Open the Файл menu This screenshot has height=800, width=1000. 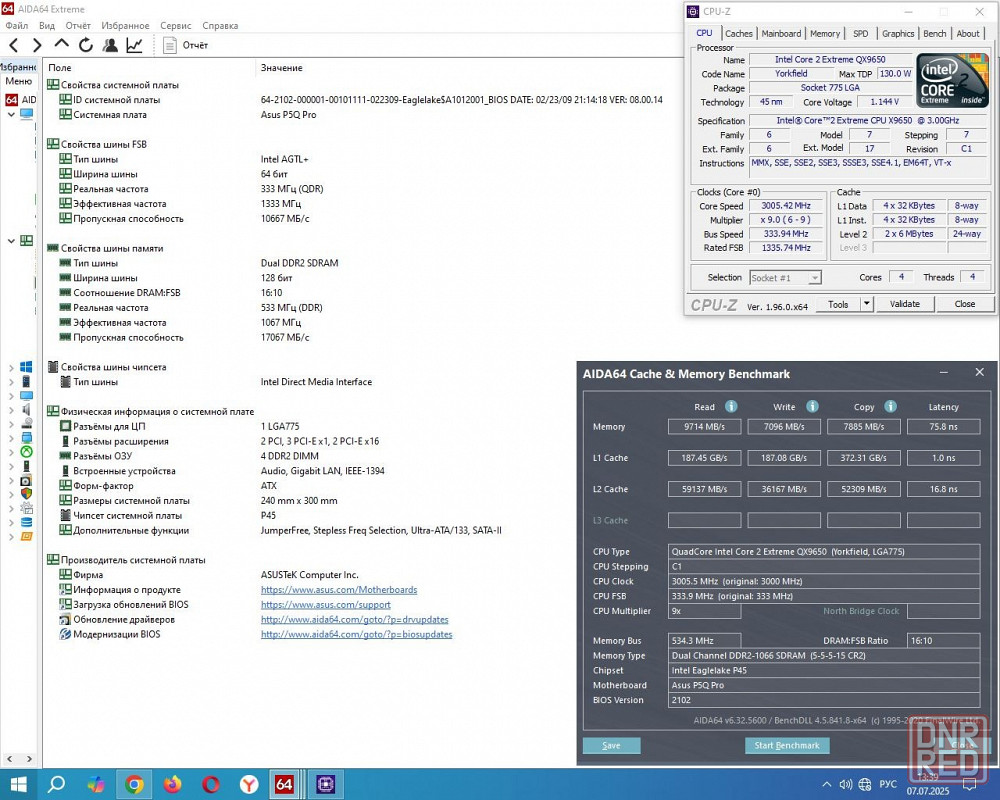[17, 26]
